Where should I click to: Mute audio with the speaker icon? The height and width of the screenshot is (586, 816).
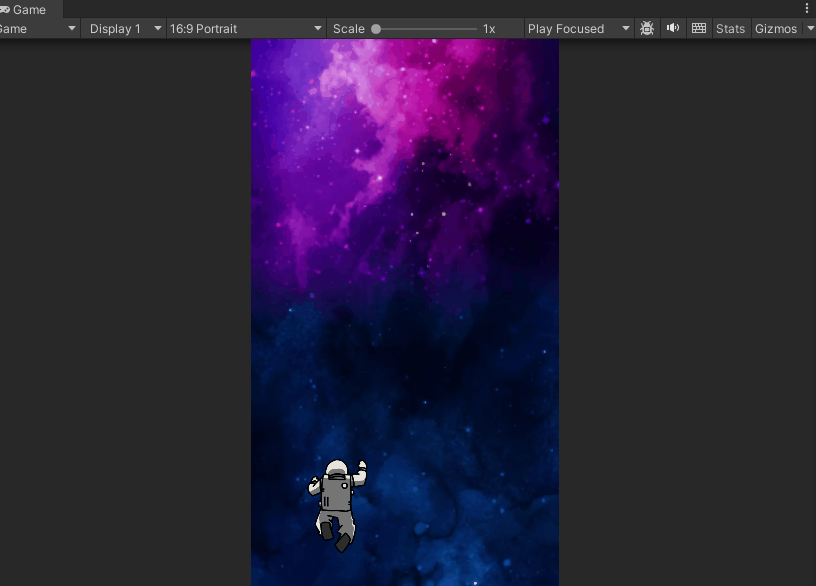point(673,28)
